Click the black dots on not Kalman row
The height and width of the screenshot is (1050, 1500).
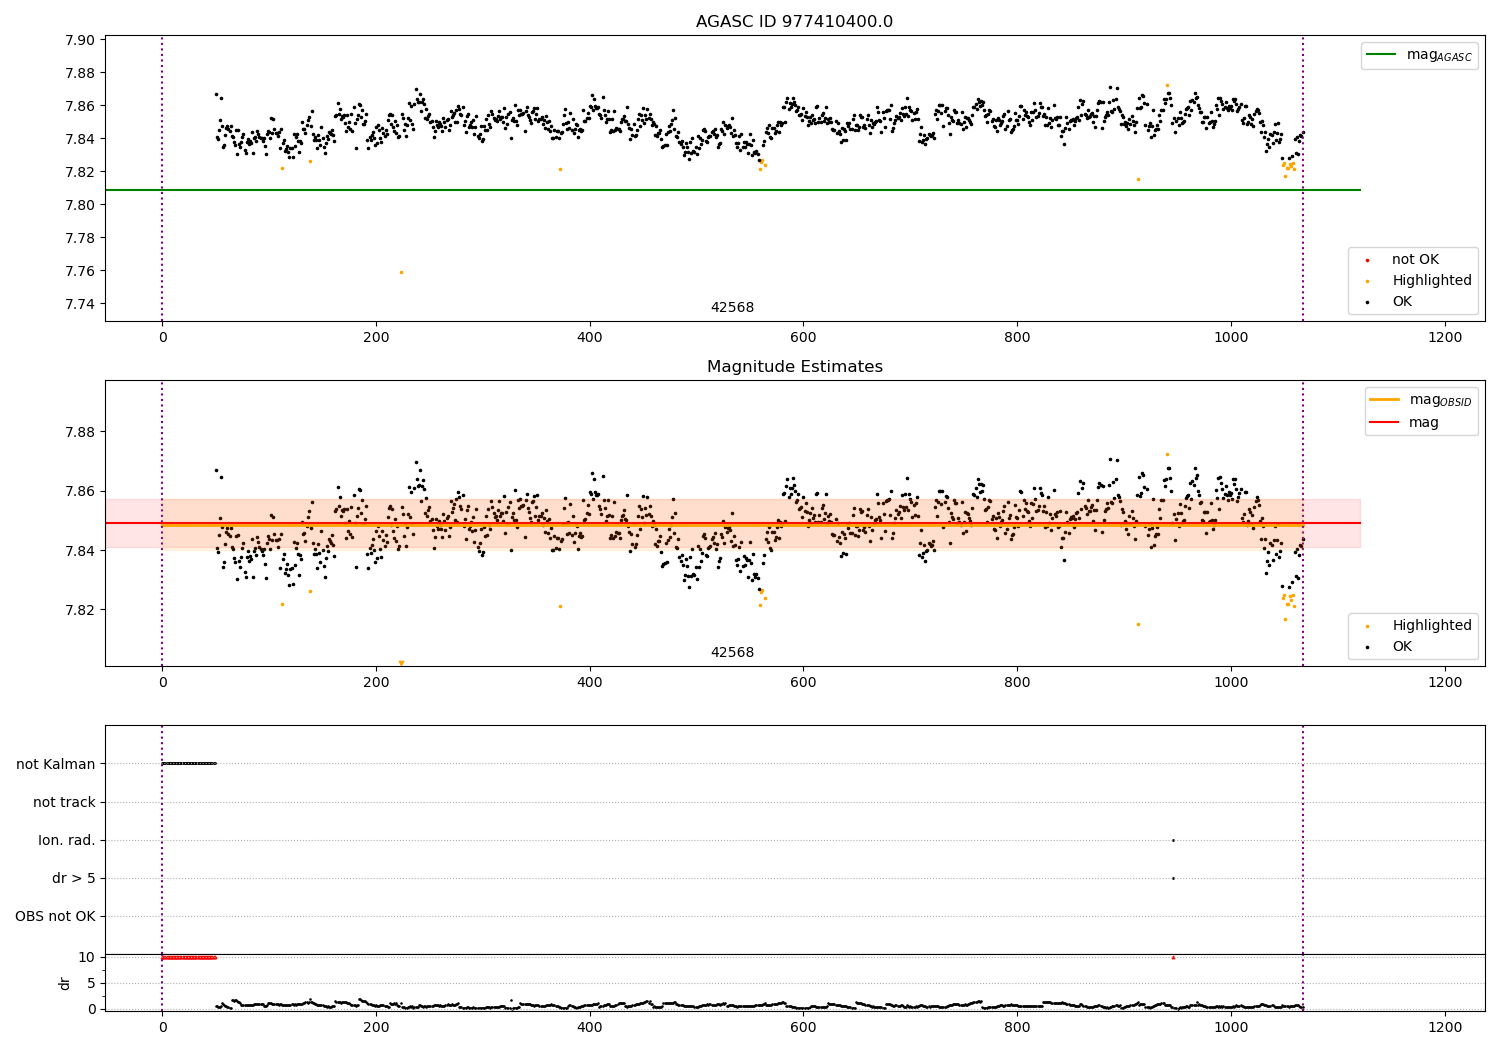(189, 763)
